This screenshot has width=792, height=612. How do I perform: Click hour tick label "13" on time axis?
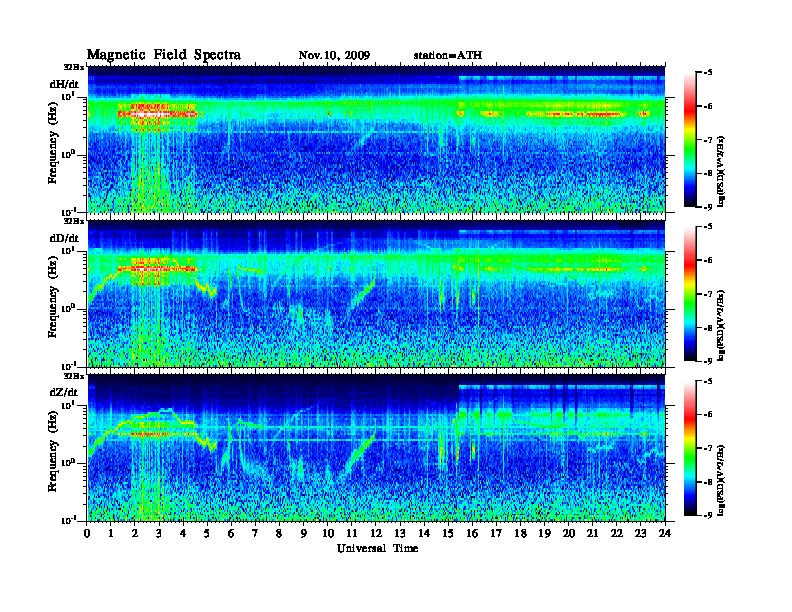(400, 533)
